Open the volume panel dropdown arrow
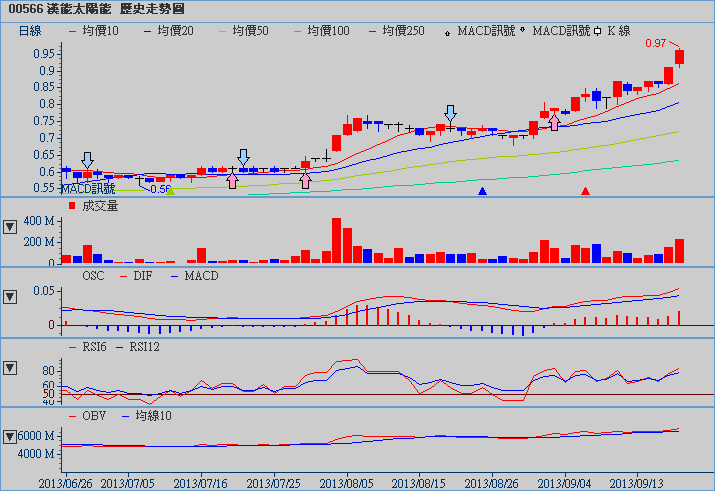This screenshot has width=715, height=491. click(11, 226)
